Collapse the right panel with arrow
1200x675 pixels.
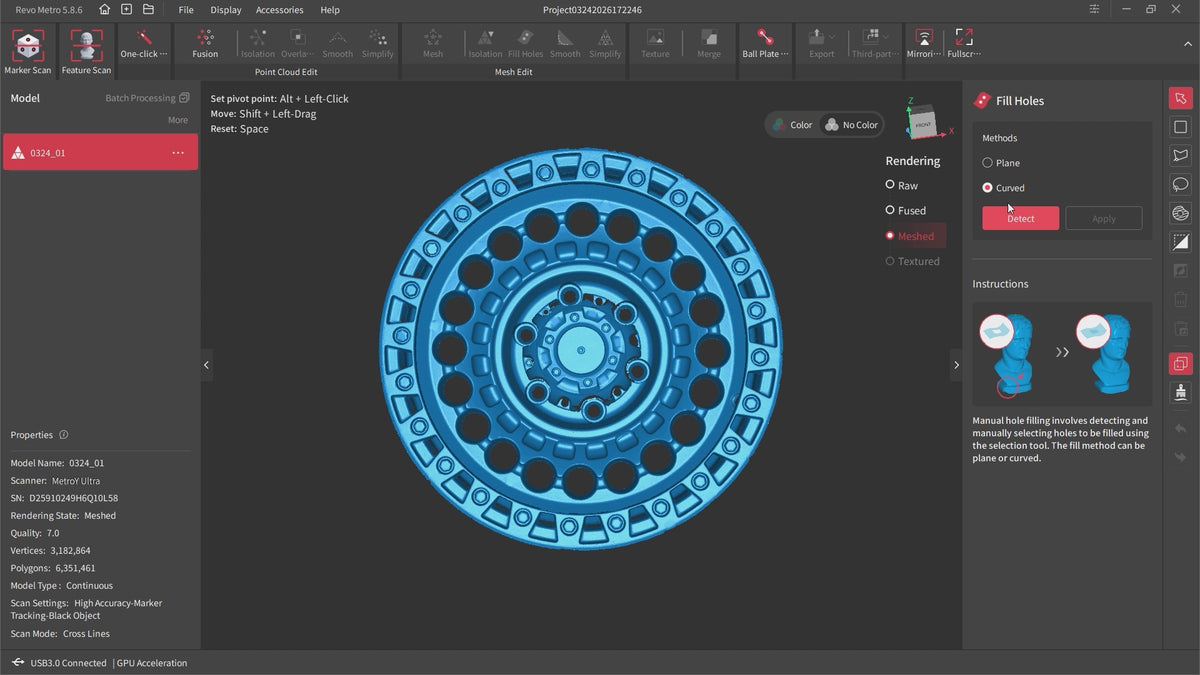(956, 365)
